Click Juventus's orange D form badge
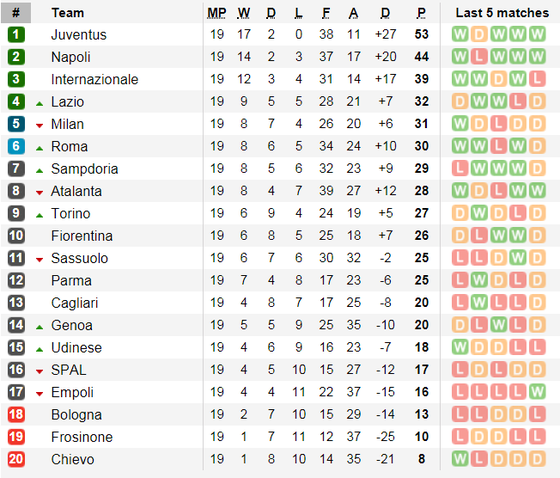 (479, 34)
